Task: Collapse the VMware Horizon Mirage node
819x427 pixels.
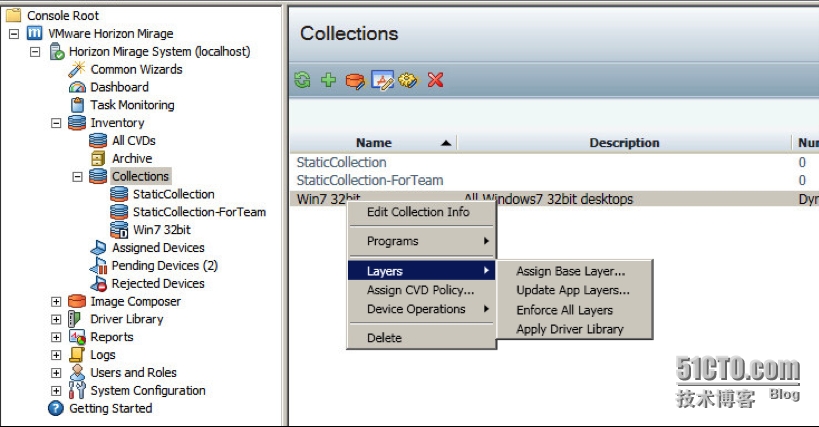Action: (14, 34)
